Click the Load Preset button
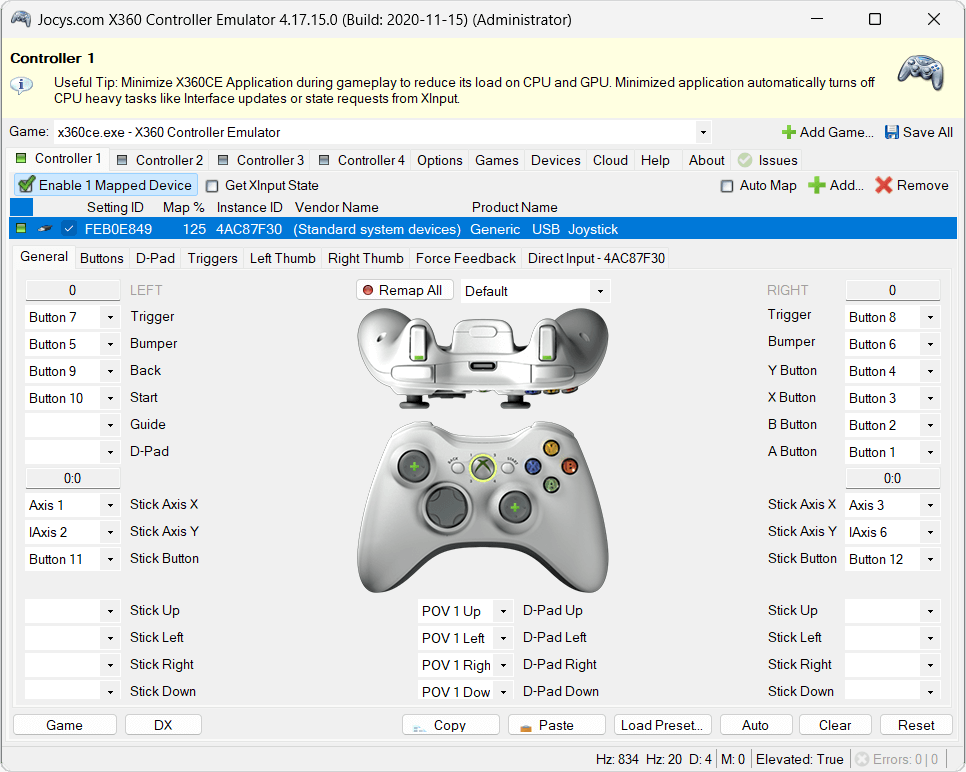The width and height of the screenshot is (966, 772). coord(663,725)
